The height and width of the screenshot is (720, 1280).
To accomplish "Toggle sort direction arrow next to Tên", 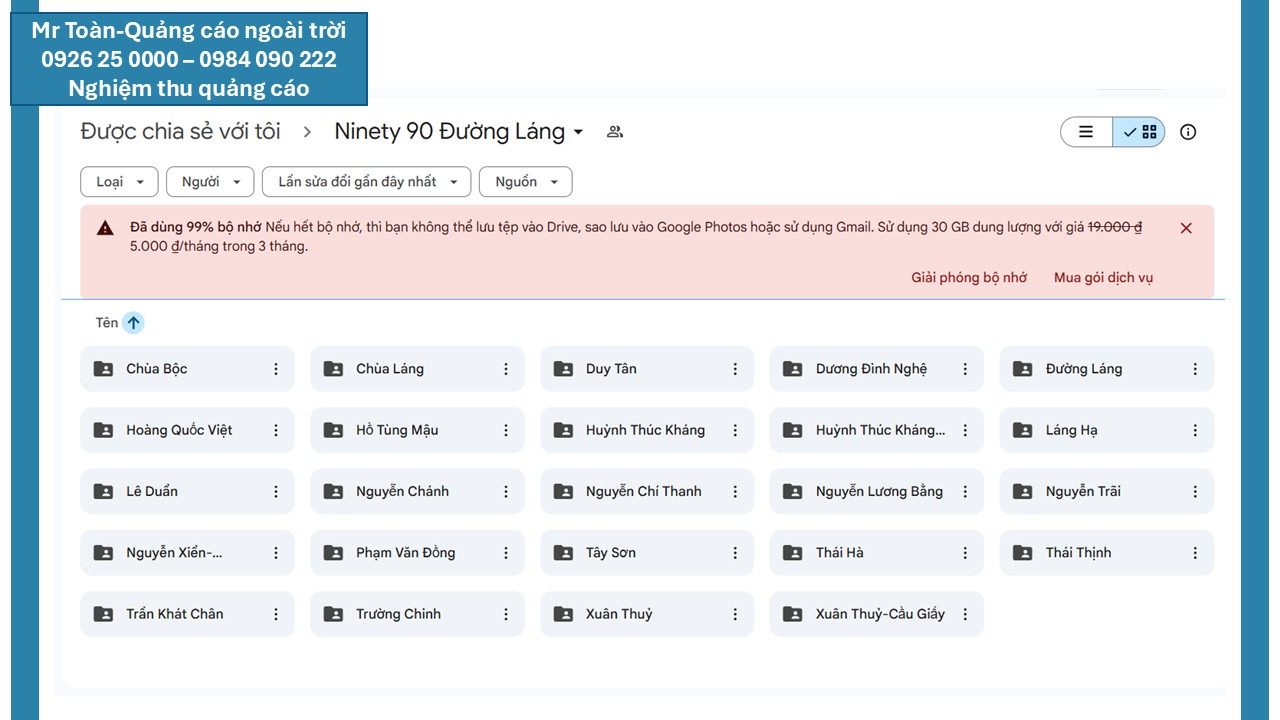I will tap(134, 323).
